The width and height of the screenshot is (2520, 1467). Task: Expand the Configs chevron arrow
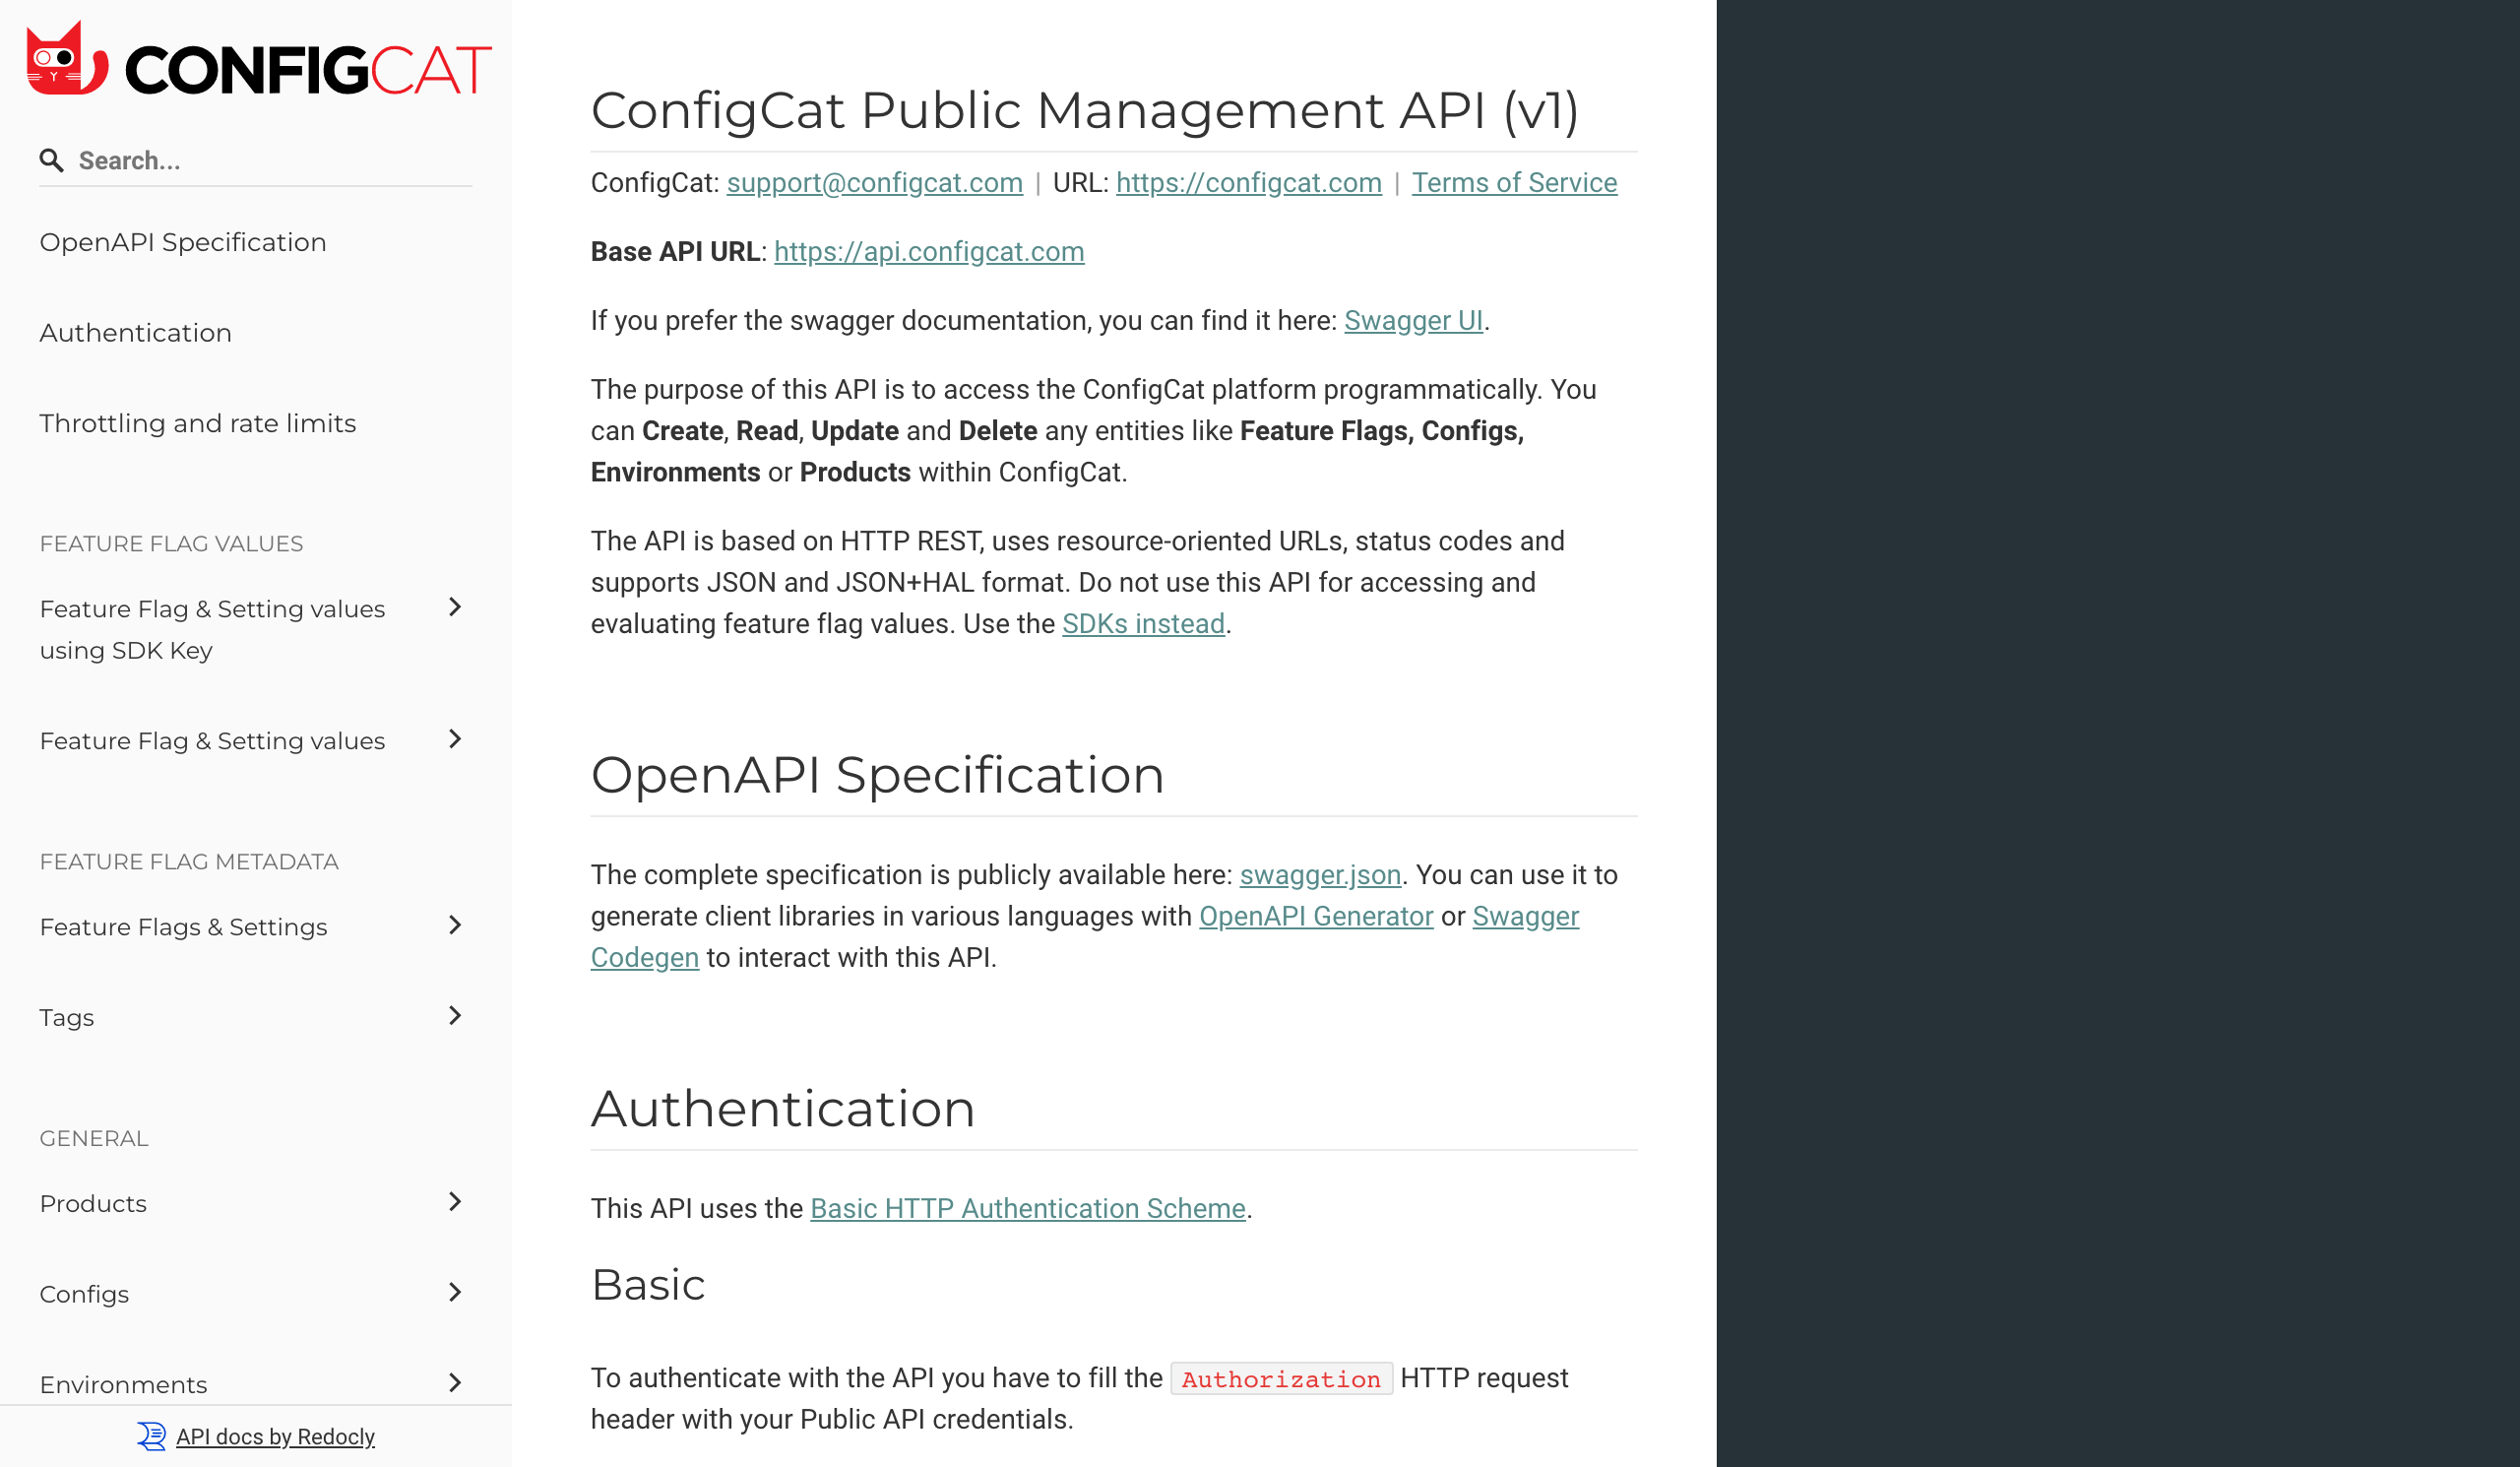pos(454,1292)
